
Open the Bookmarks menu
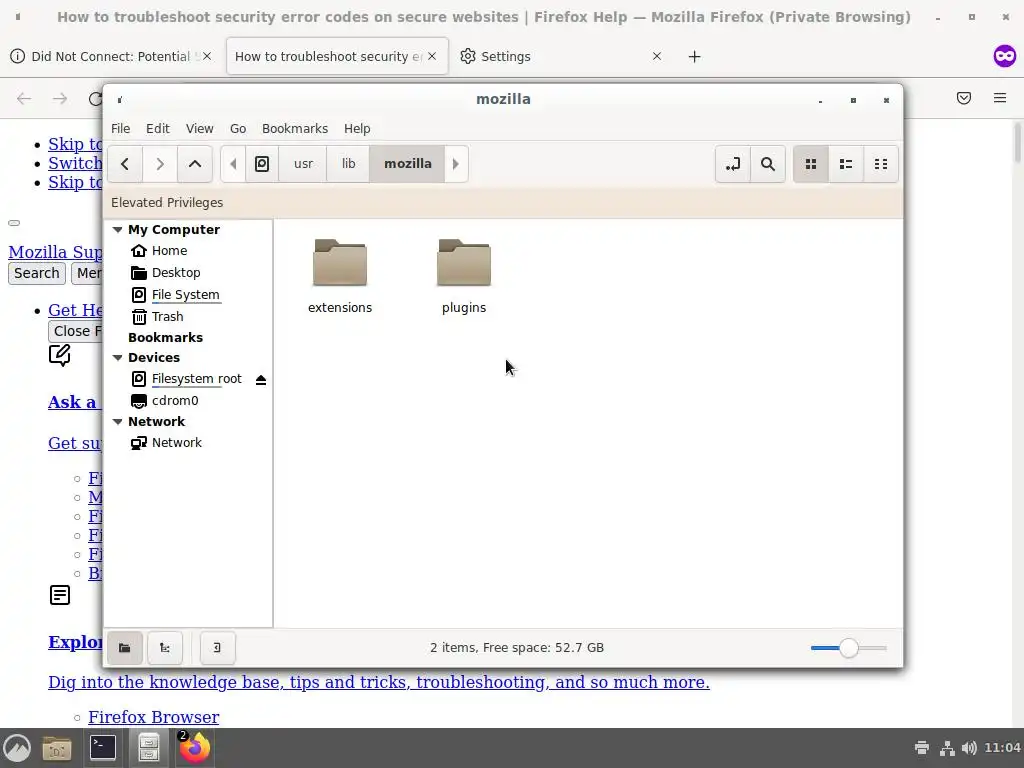click(x=295, y=129)
